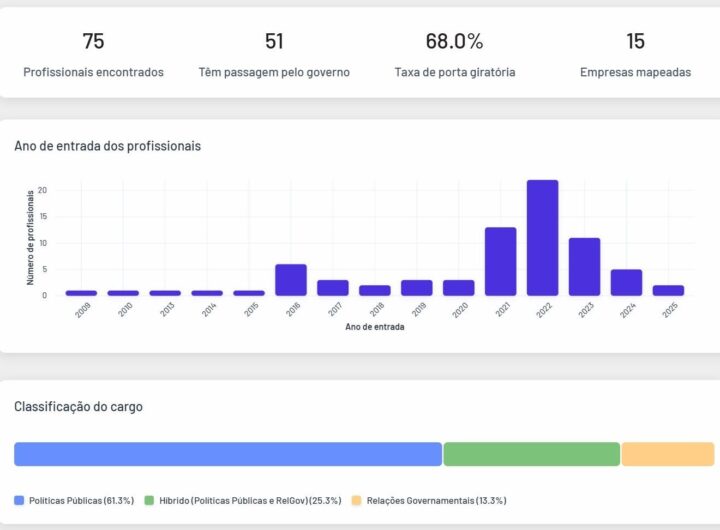This screenshot has width=720, height=530.
Task: Select the 2025 bar in the chart
Action: (668, 290)
